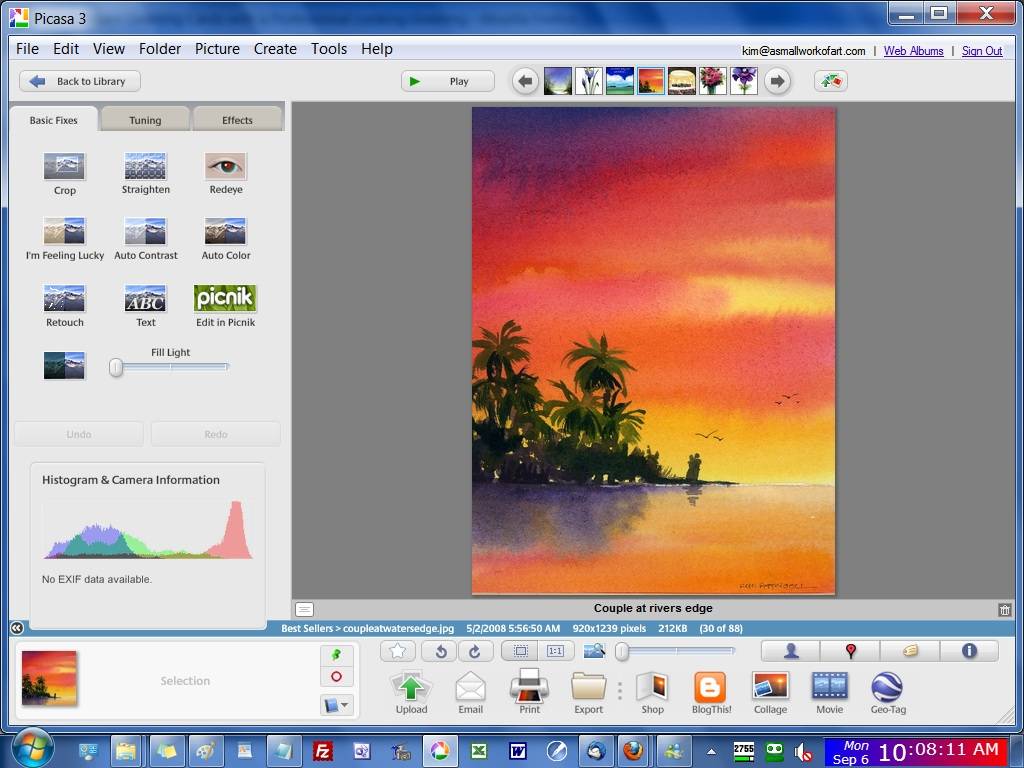Play the slideshow
This screenshot has height=768, width=1024.
pyautogui.click(x=447, y=82)
